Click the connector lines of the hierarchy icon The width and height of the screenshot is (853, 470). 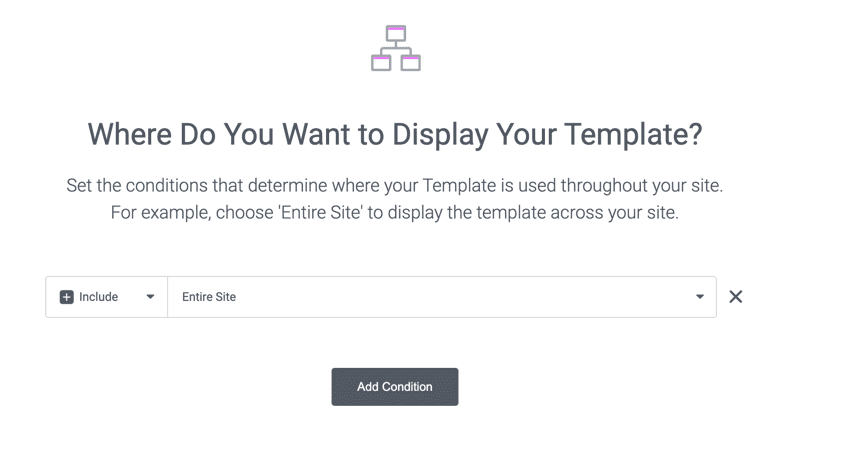[x=396, y=48]
